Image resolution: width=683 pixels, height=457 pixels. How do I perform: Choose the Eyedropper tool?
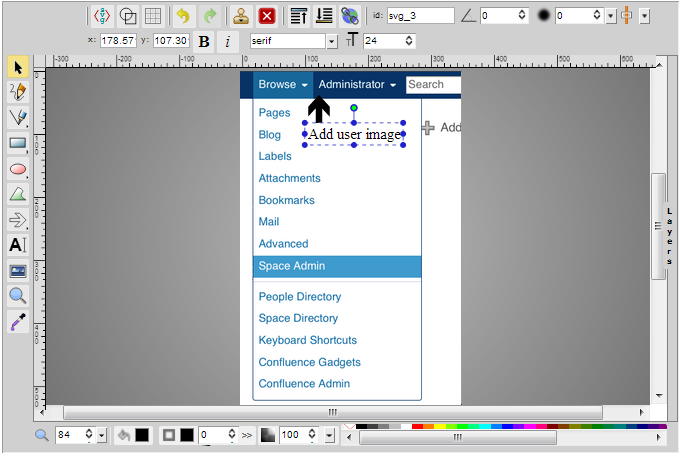18,322
